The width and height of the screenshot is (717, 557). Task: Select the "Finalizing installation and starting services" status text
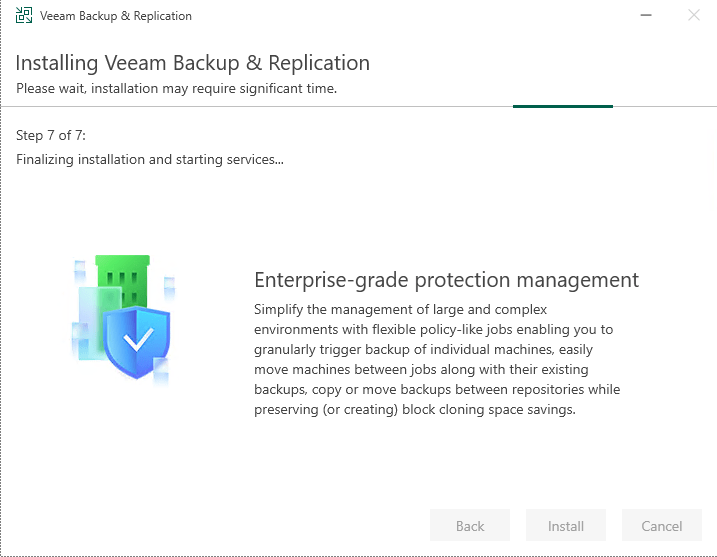tap(150, 159)
